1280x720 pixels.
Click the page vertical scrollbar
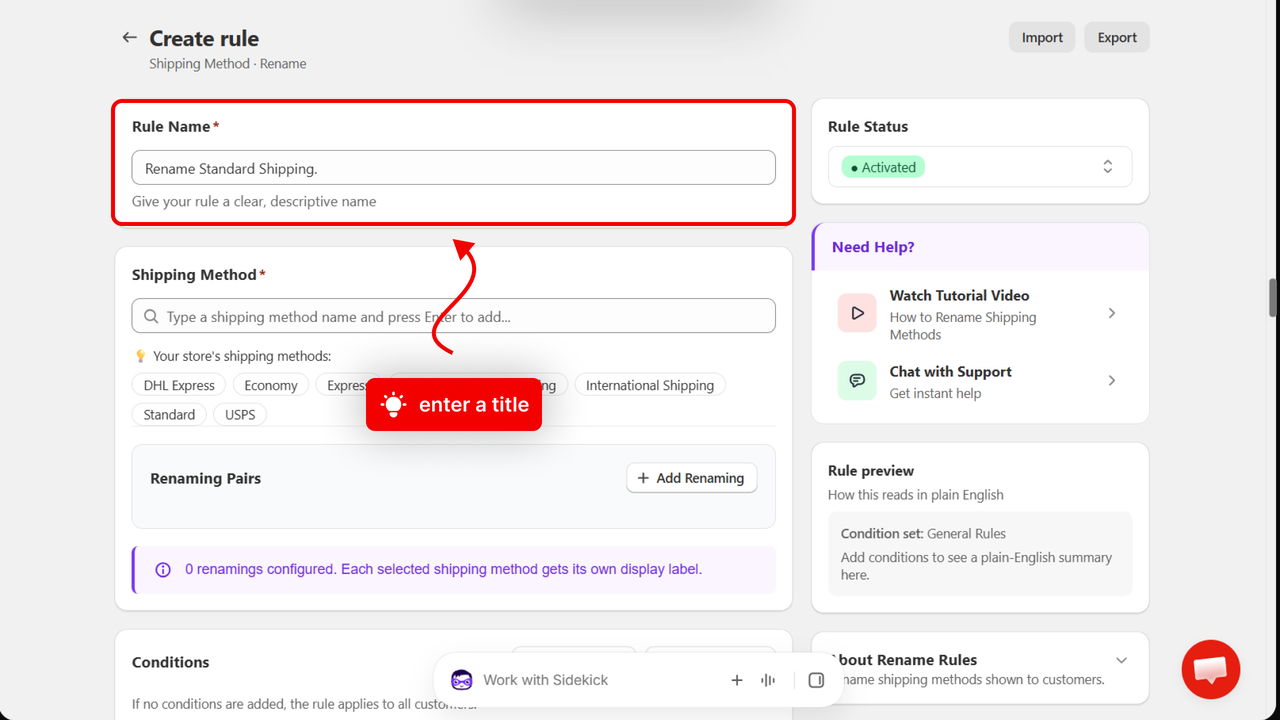1273,298
